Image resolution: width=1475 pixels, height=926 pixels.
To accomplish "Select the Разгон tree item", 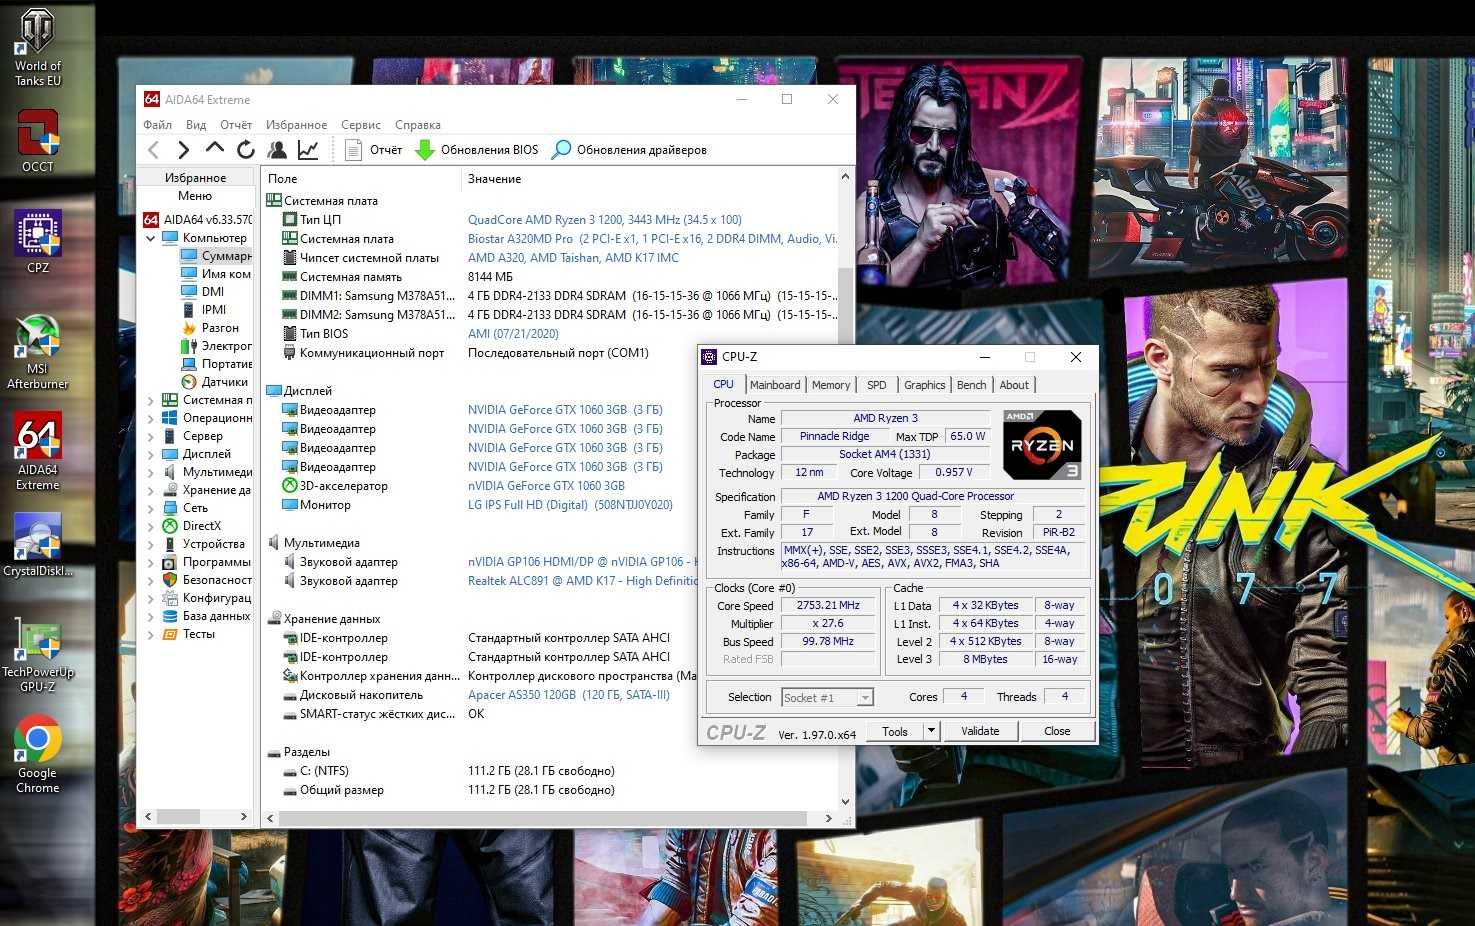I will pyautogui.click(x=210, y=328).
